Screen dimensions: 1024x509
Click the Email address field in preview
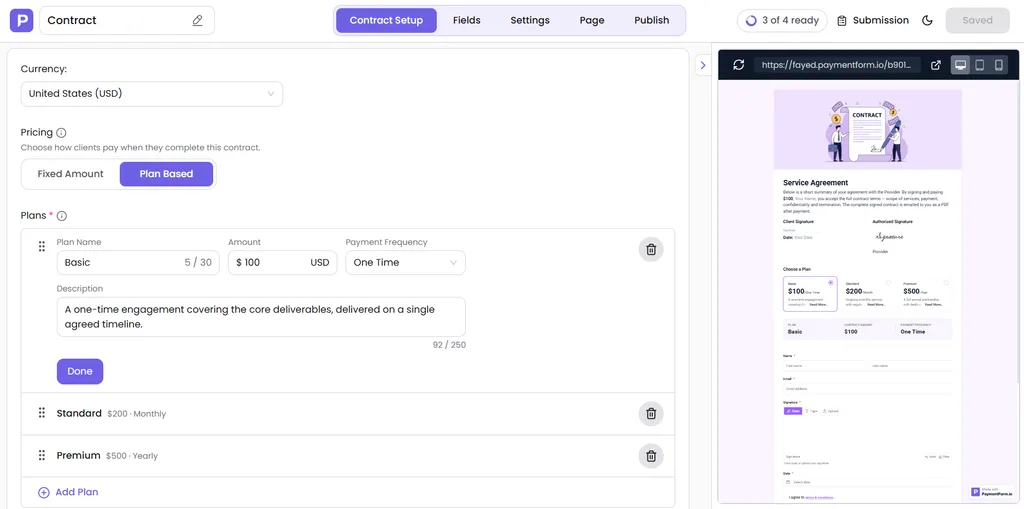pos(867,388)
